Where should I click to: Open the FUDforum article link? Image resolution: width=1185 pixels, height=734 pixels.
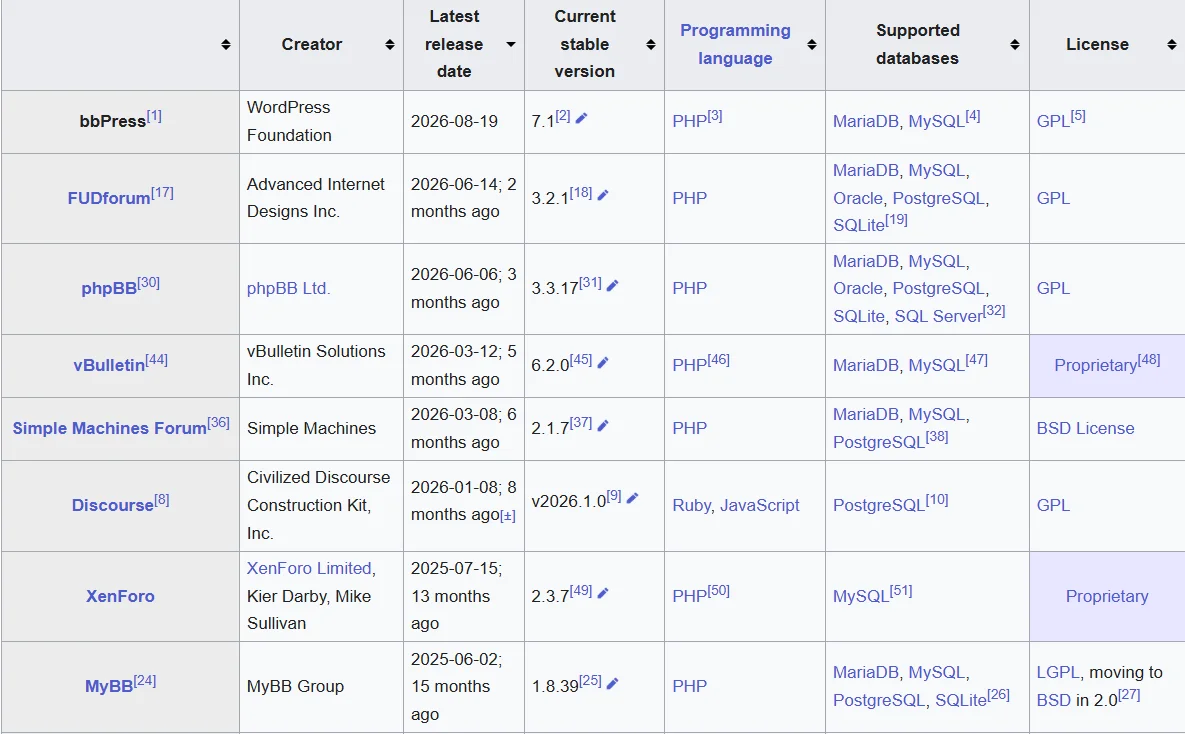coord(109,198)
